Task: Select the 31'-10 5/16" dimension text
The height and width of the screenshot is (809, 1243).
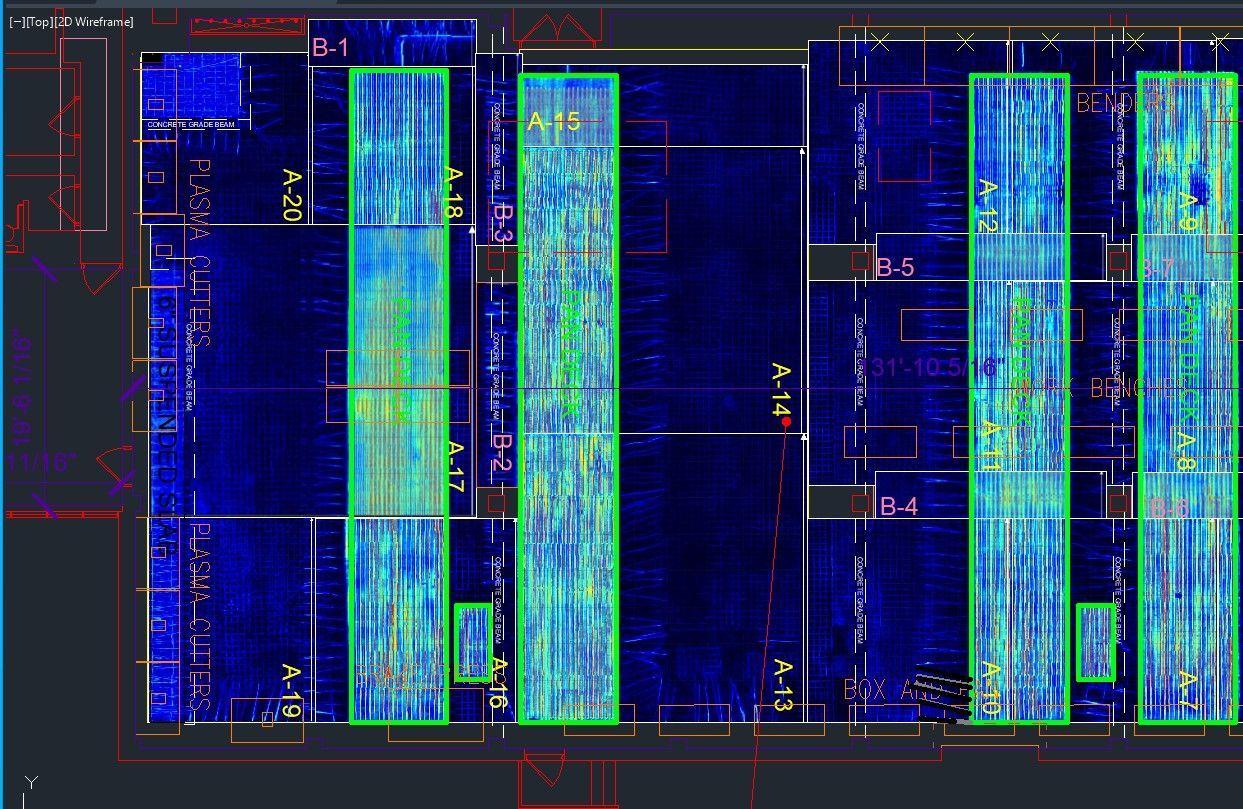Action: click(x=936, y=367)
